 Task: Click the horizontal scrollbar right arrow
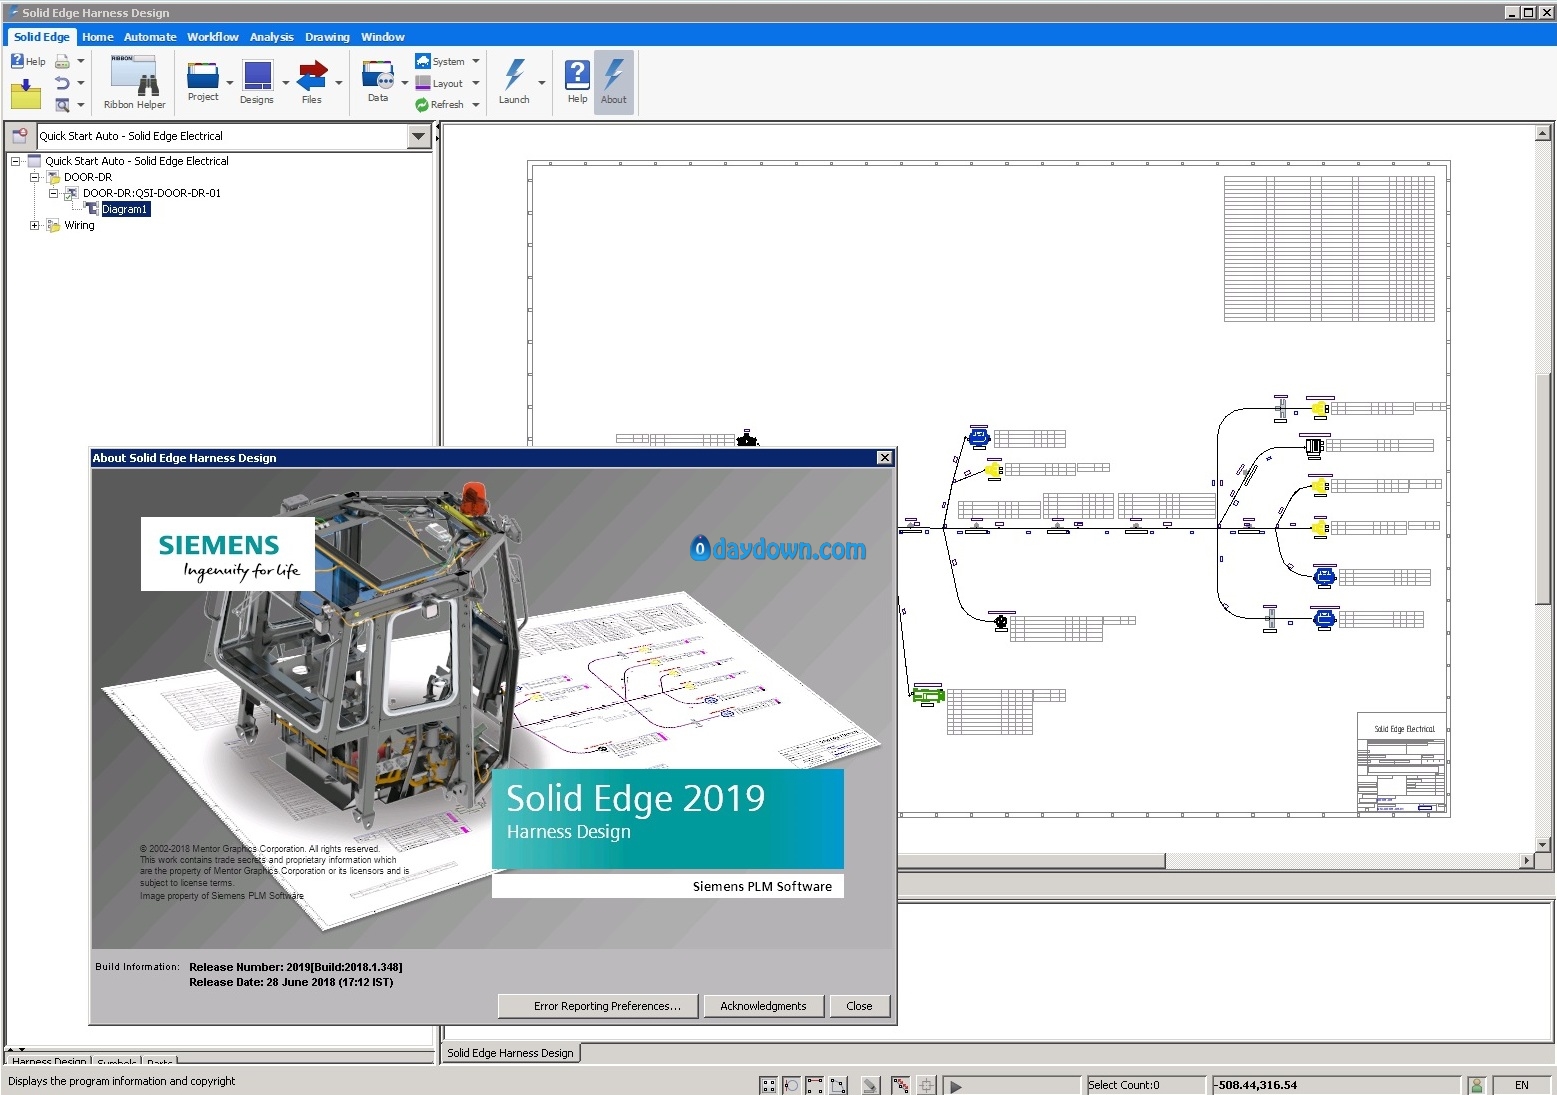1526,861
